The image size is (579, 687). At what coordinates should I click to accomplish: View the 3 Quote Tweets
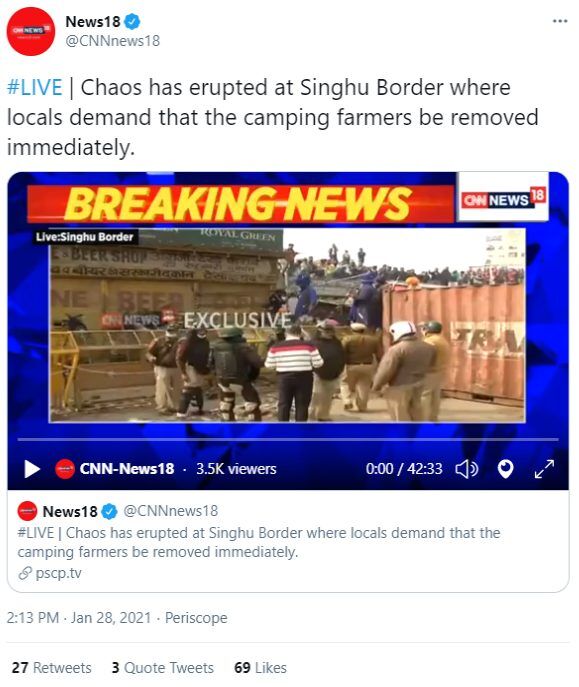point(162,668)
